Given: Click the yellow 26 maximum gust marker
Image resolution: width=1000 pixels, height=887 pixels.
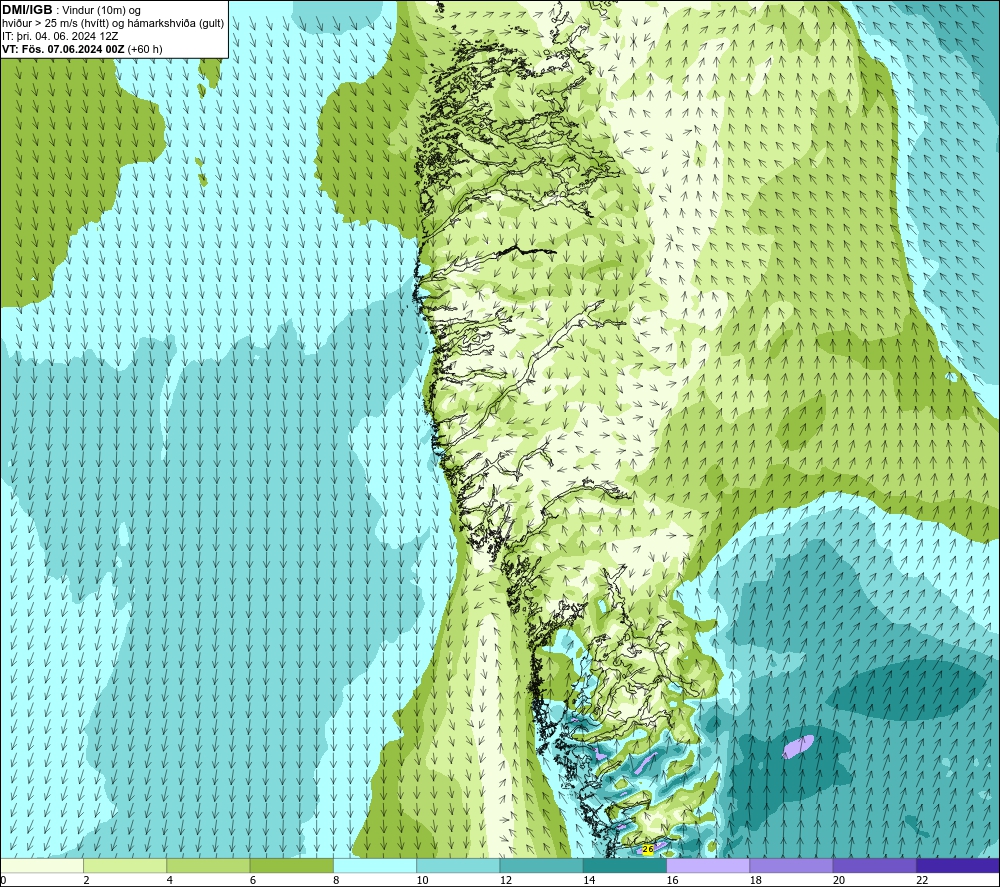Looking at the screenshot, I should [648, 849].
